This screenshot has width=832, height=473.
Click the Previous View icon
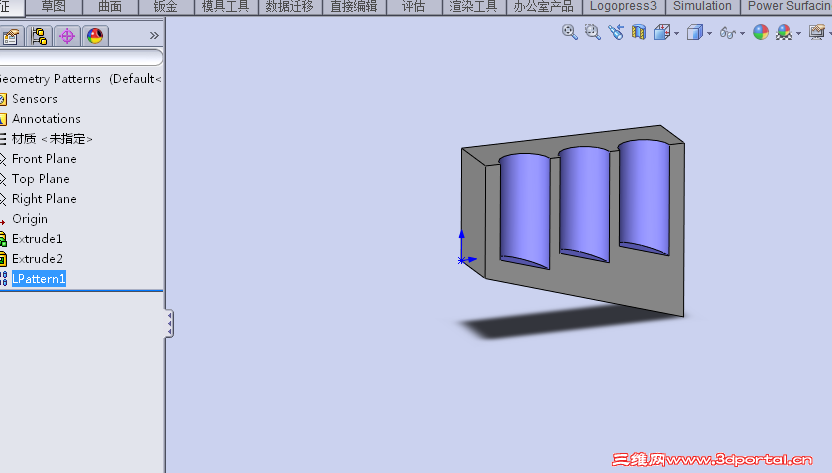click(x=616, y=32)
